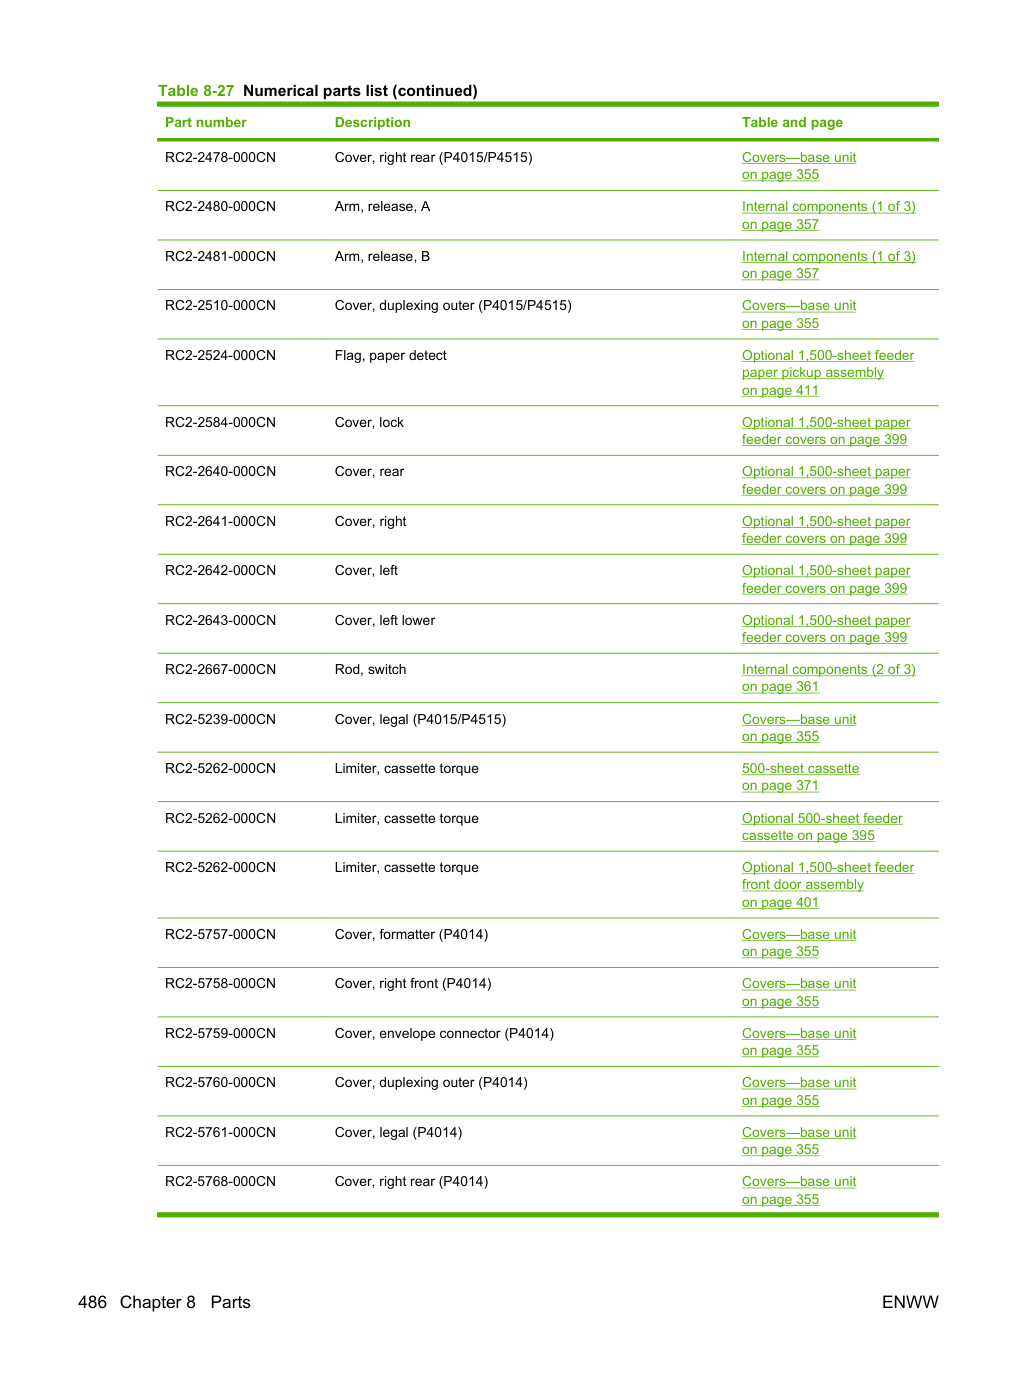Open feeder covers link for Cover, left
Screen dimensions: 1033x1375
[826, 579]
